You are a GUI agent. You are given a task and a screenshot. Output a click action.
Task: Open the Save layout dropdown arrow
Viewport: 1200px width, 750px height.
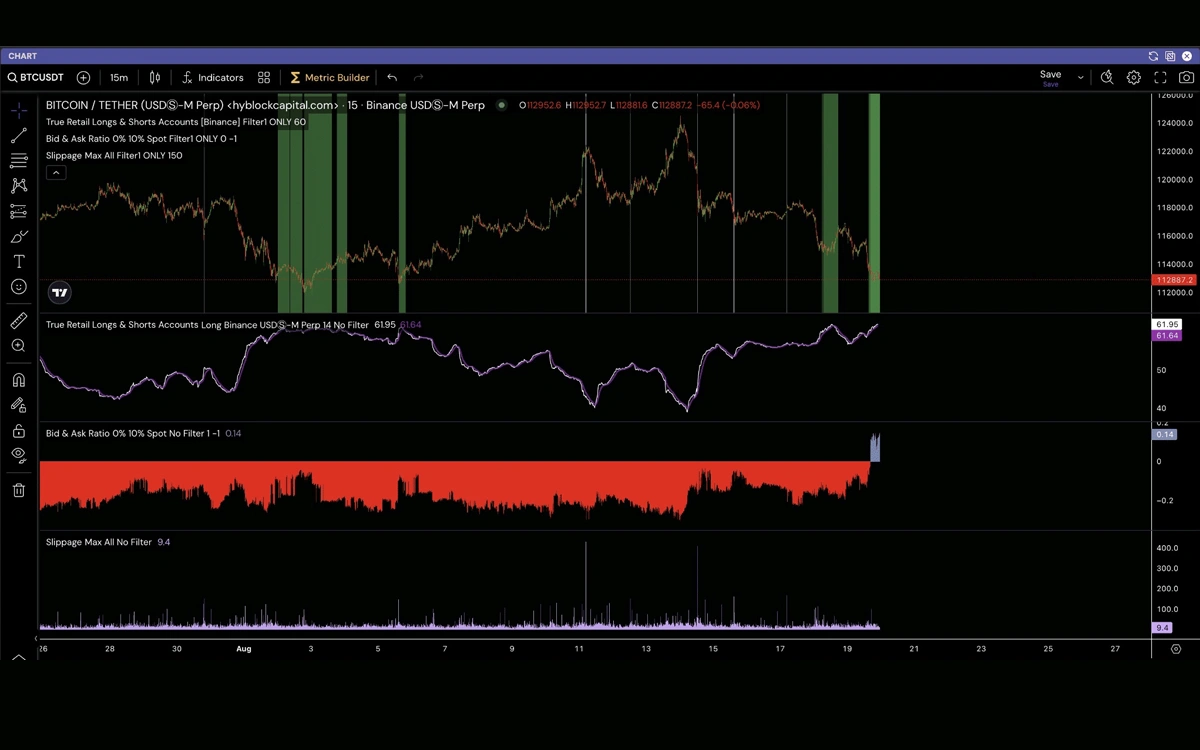point(1080,77)
